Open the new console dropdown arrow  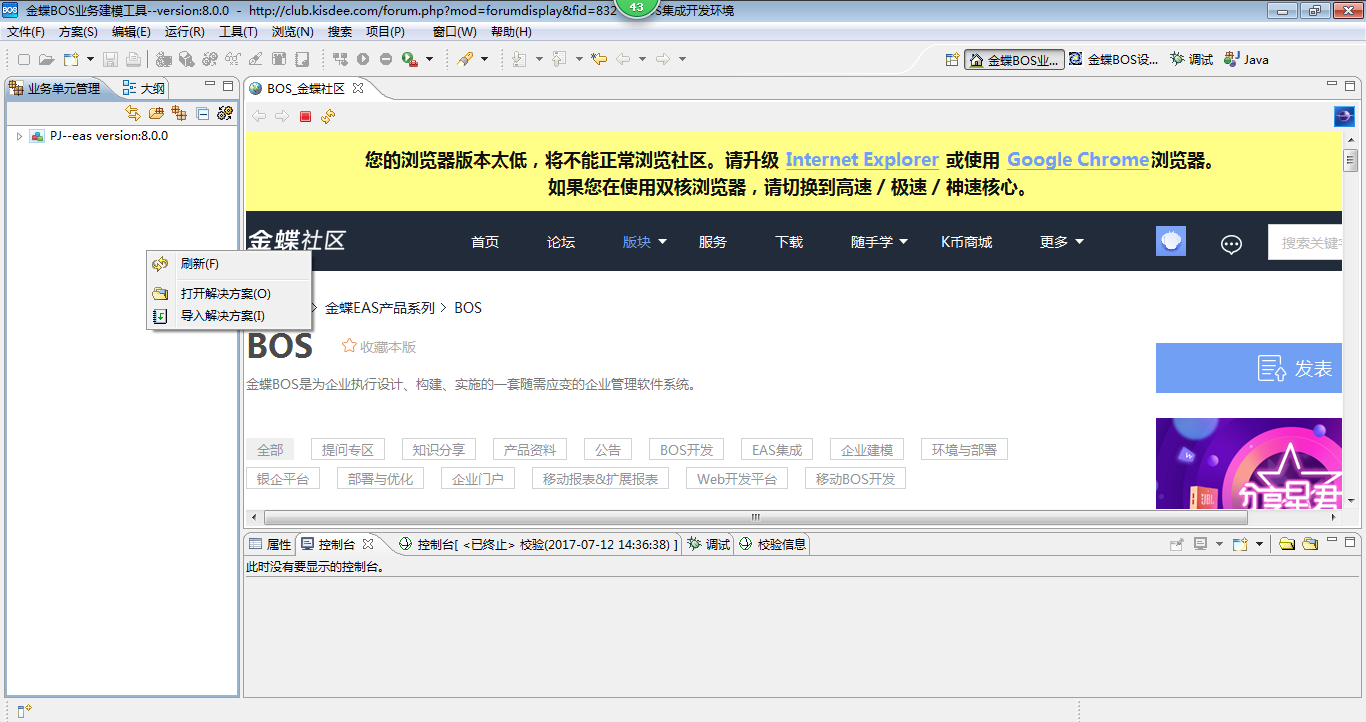pos(1259,544)
